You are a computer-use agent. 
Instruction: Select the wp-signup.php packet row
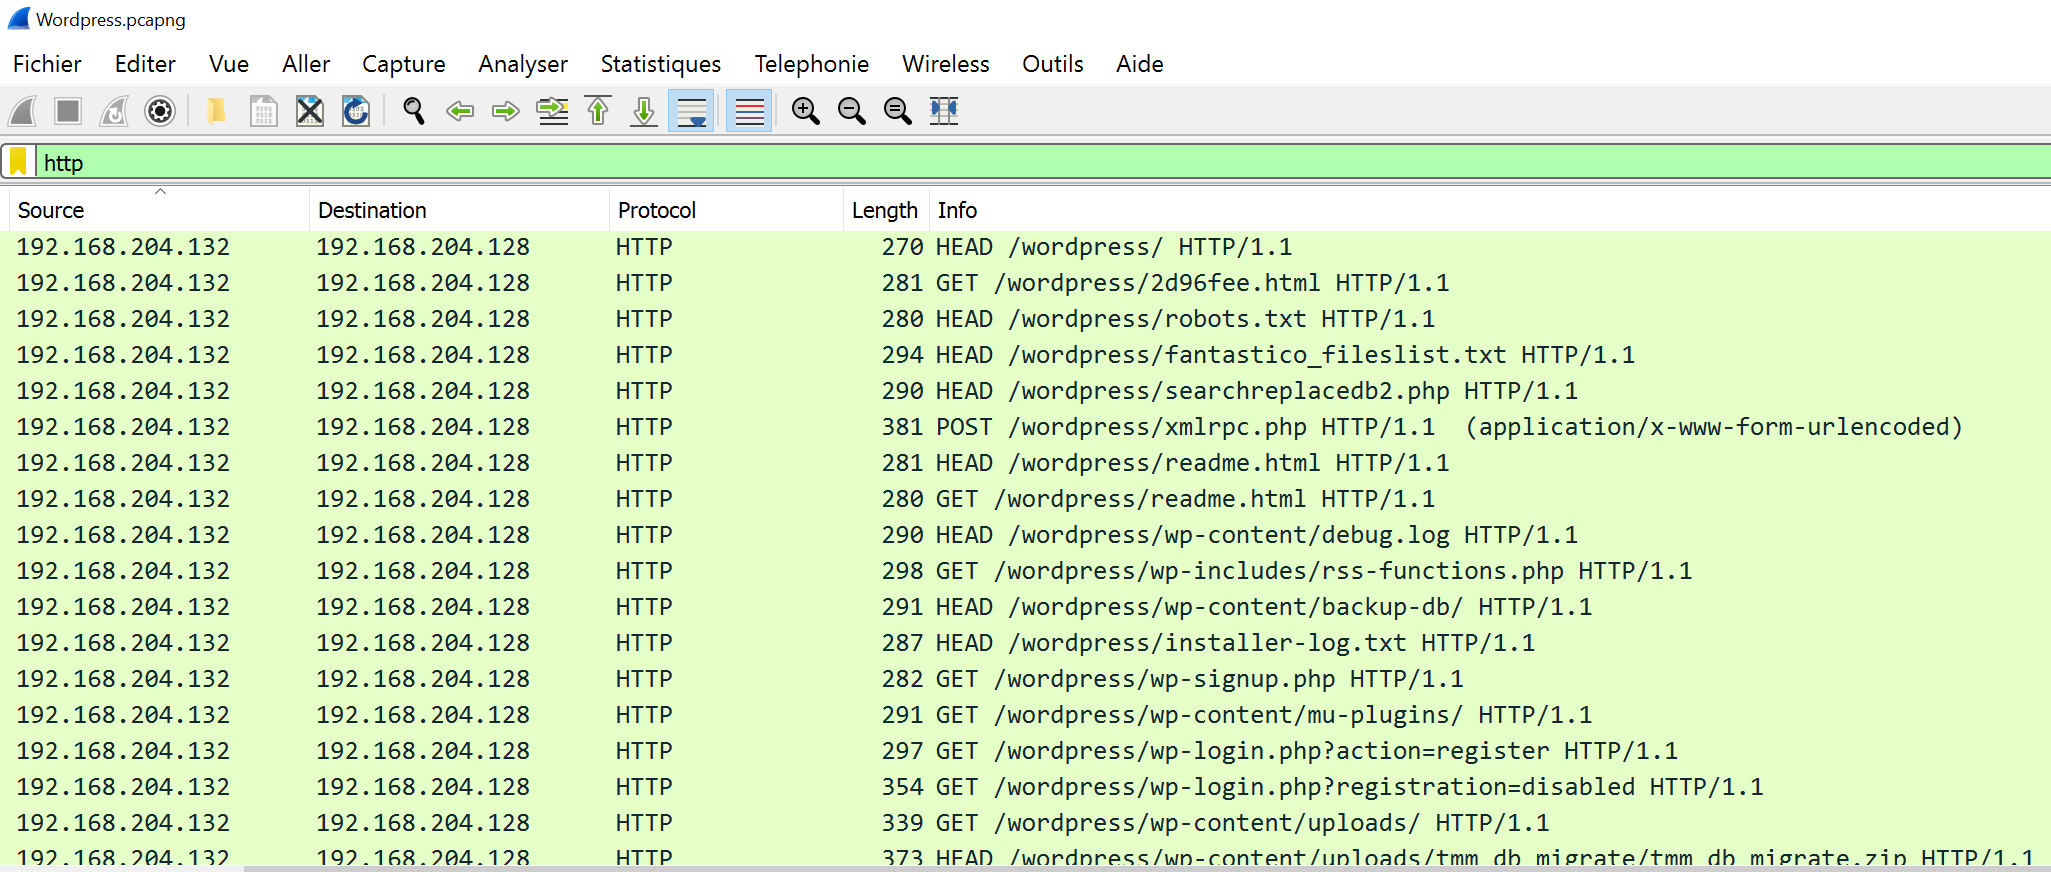[1025, 679]
